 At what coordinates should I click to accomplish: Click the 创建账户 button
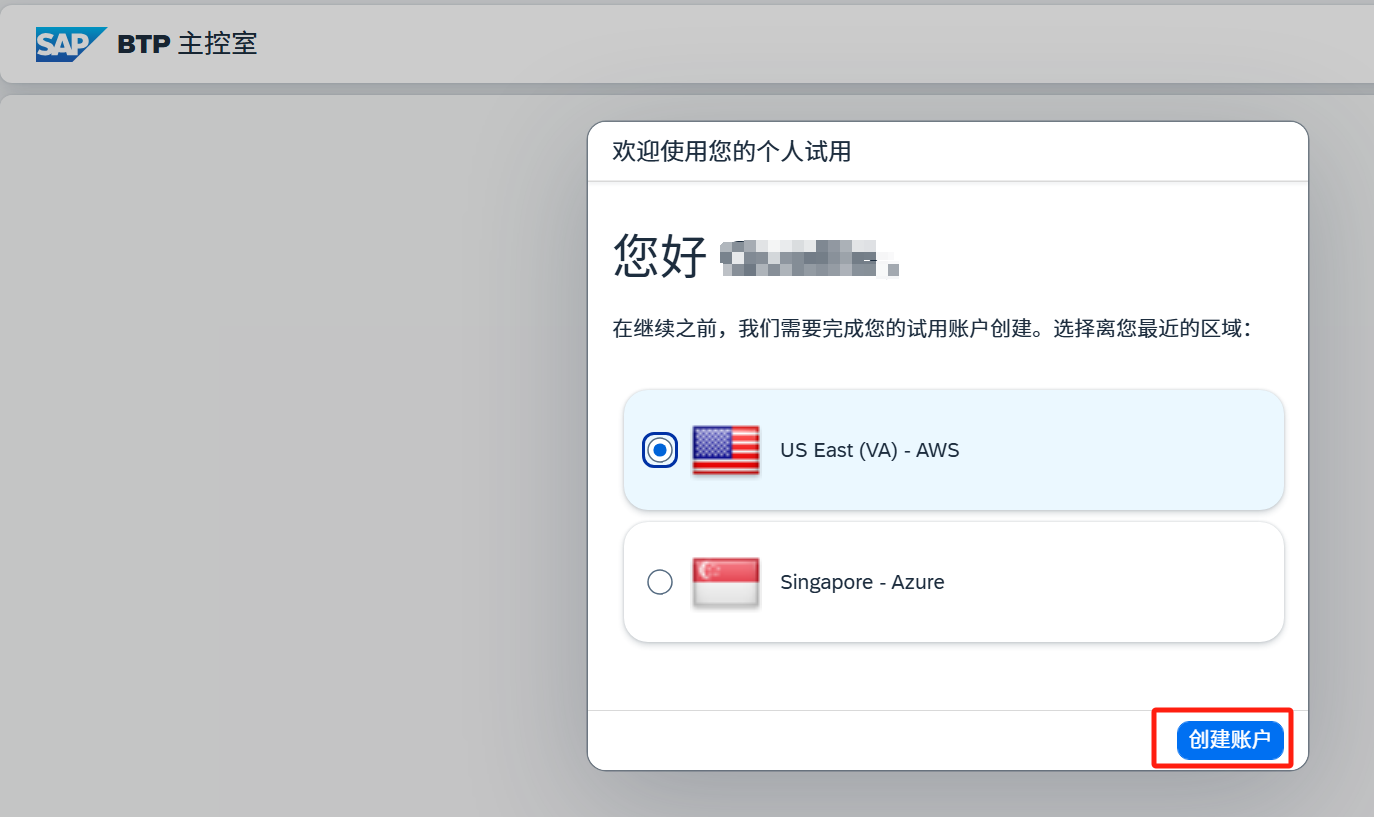1230,740
